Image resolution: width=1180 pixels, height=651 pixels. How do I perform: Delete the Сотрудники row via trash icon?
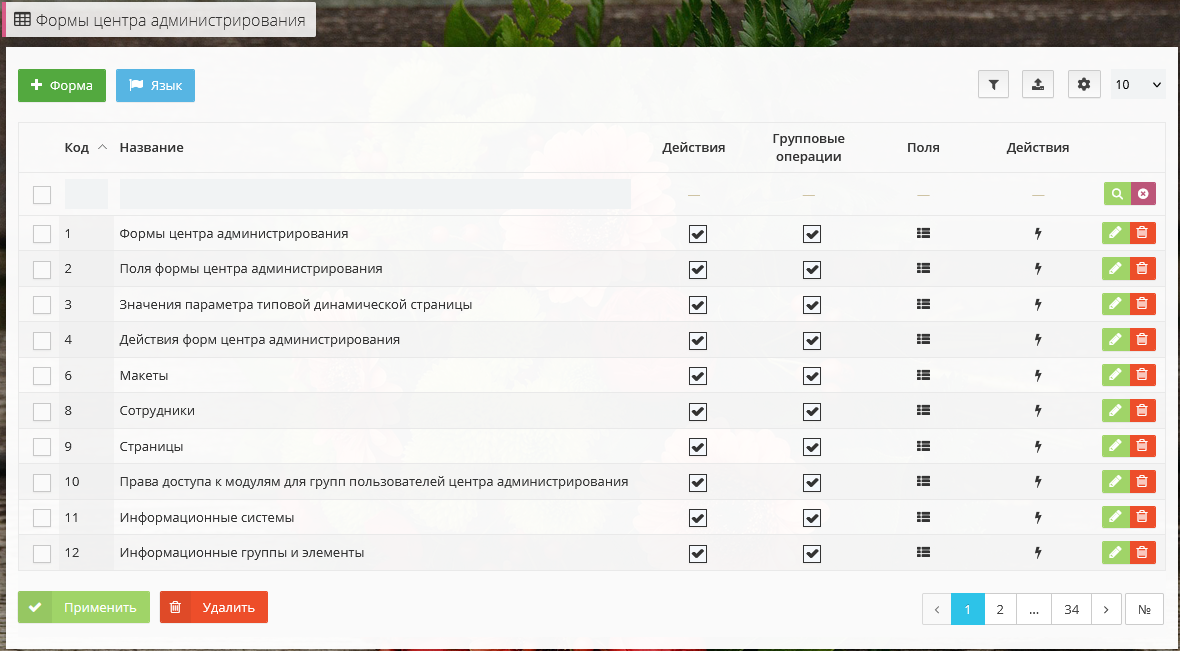click(x=1142, y=410)
